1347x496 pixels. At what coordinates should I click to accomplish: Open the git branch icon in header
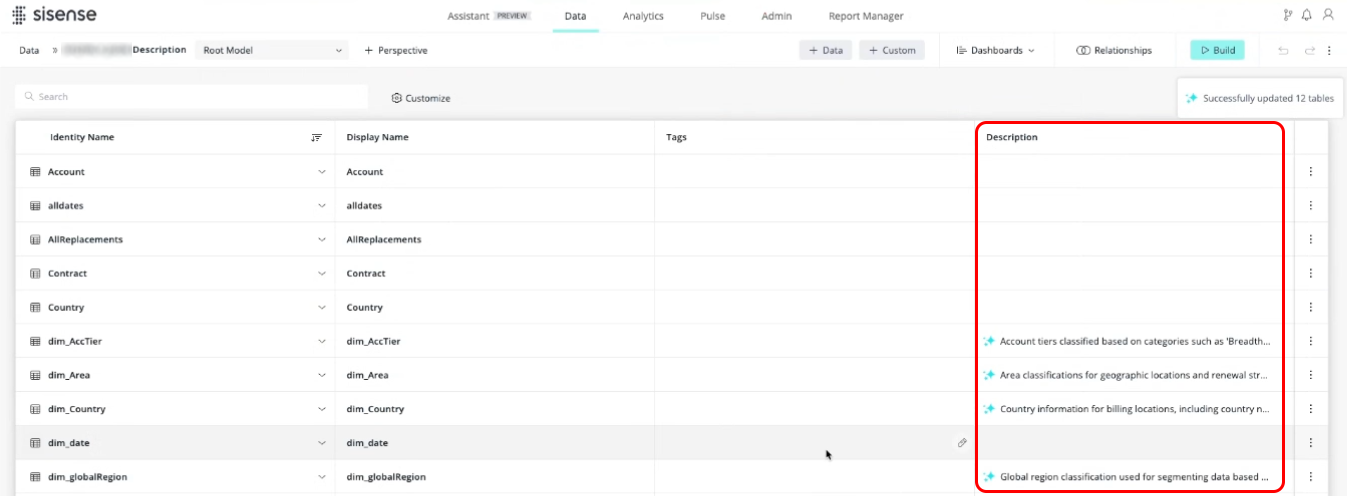coord(1287,16)
